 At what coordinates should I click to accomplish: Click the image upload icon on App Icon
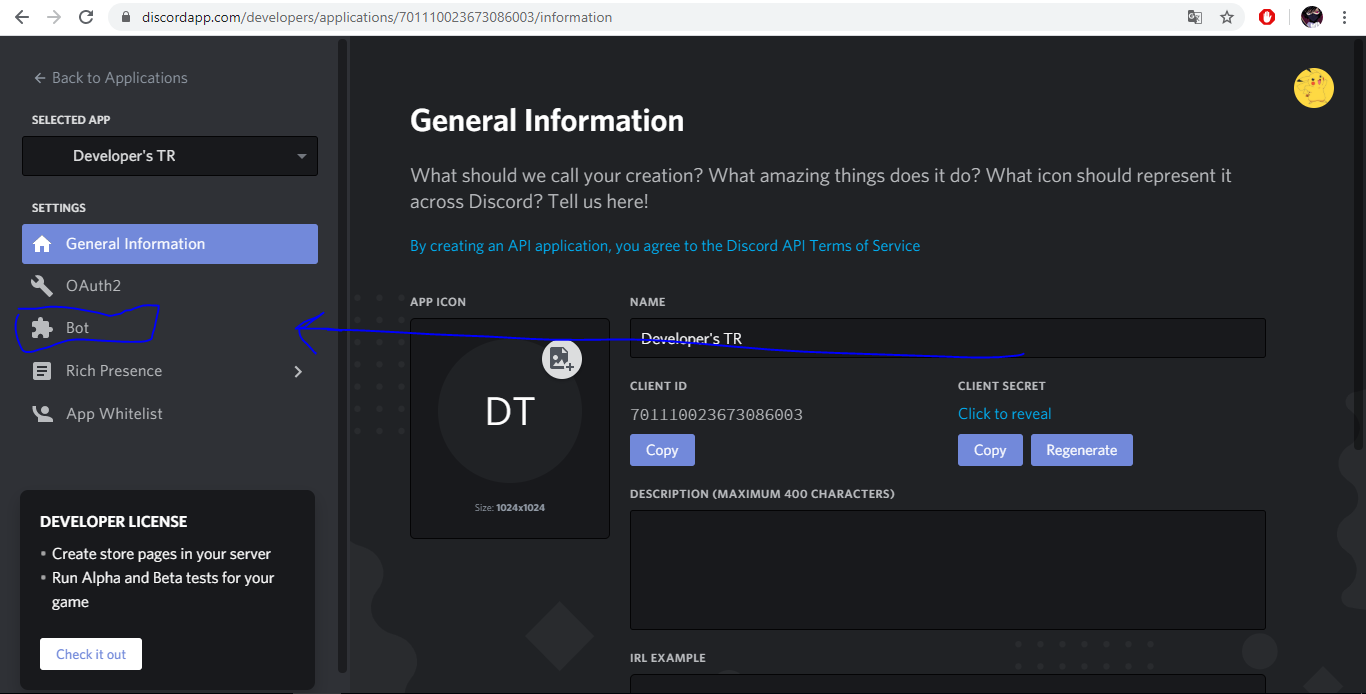click(560, 358)
